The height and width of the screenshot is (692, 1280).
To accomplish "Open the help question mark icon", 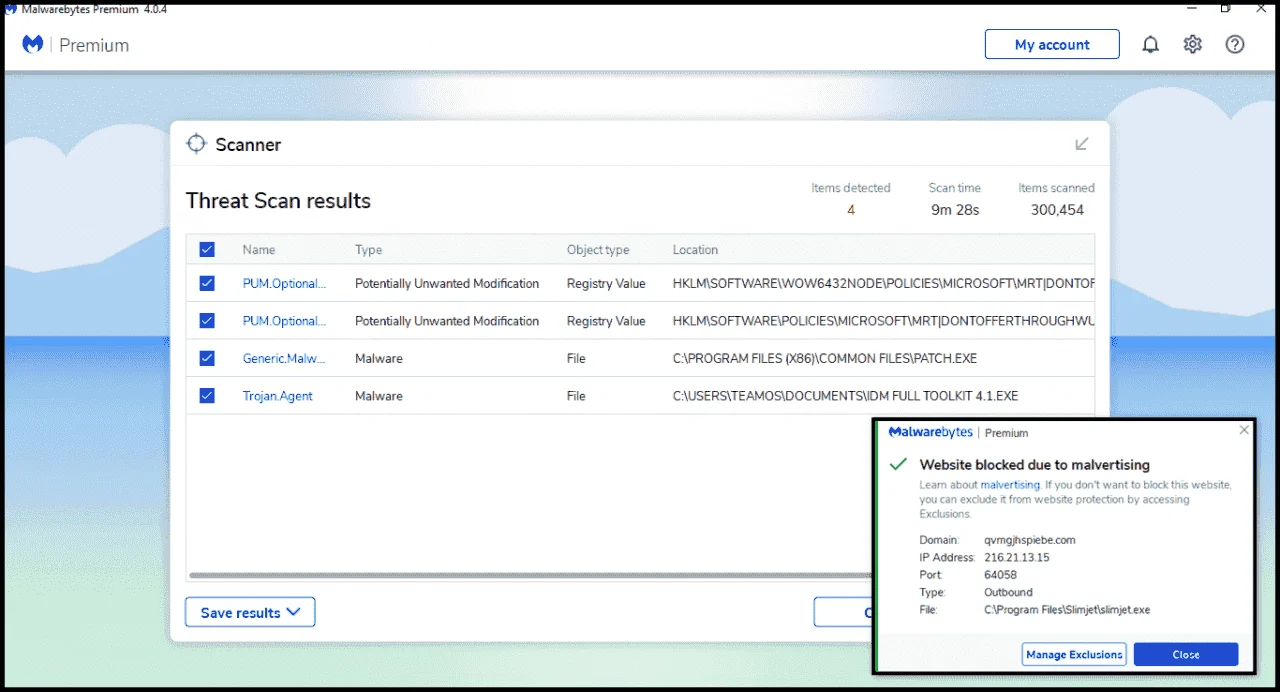I will pos(1235,44).
